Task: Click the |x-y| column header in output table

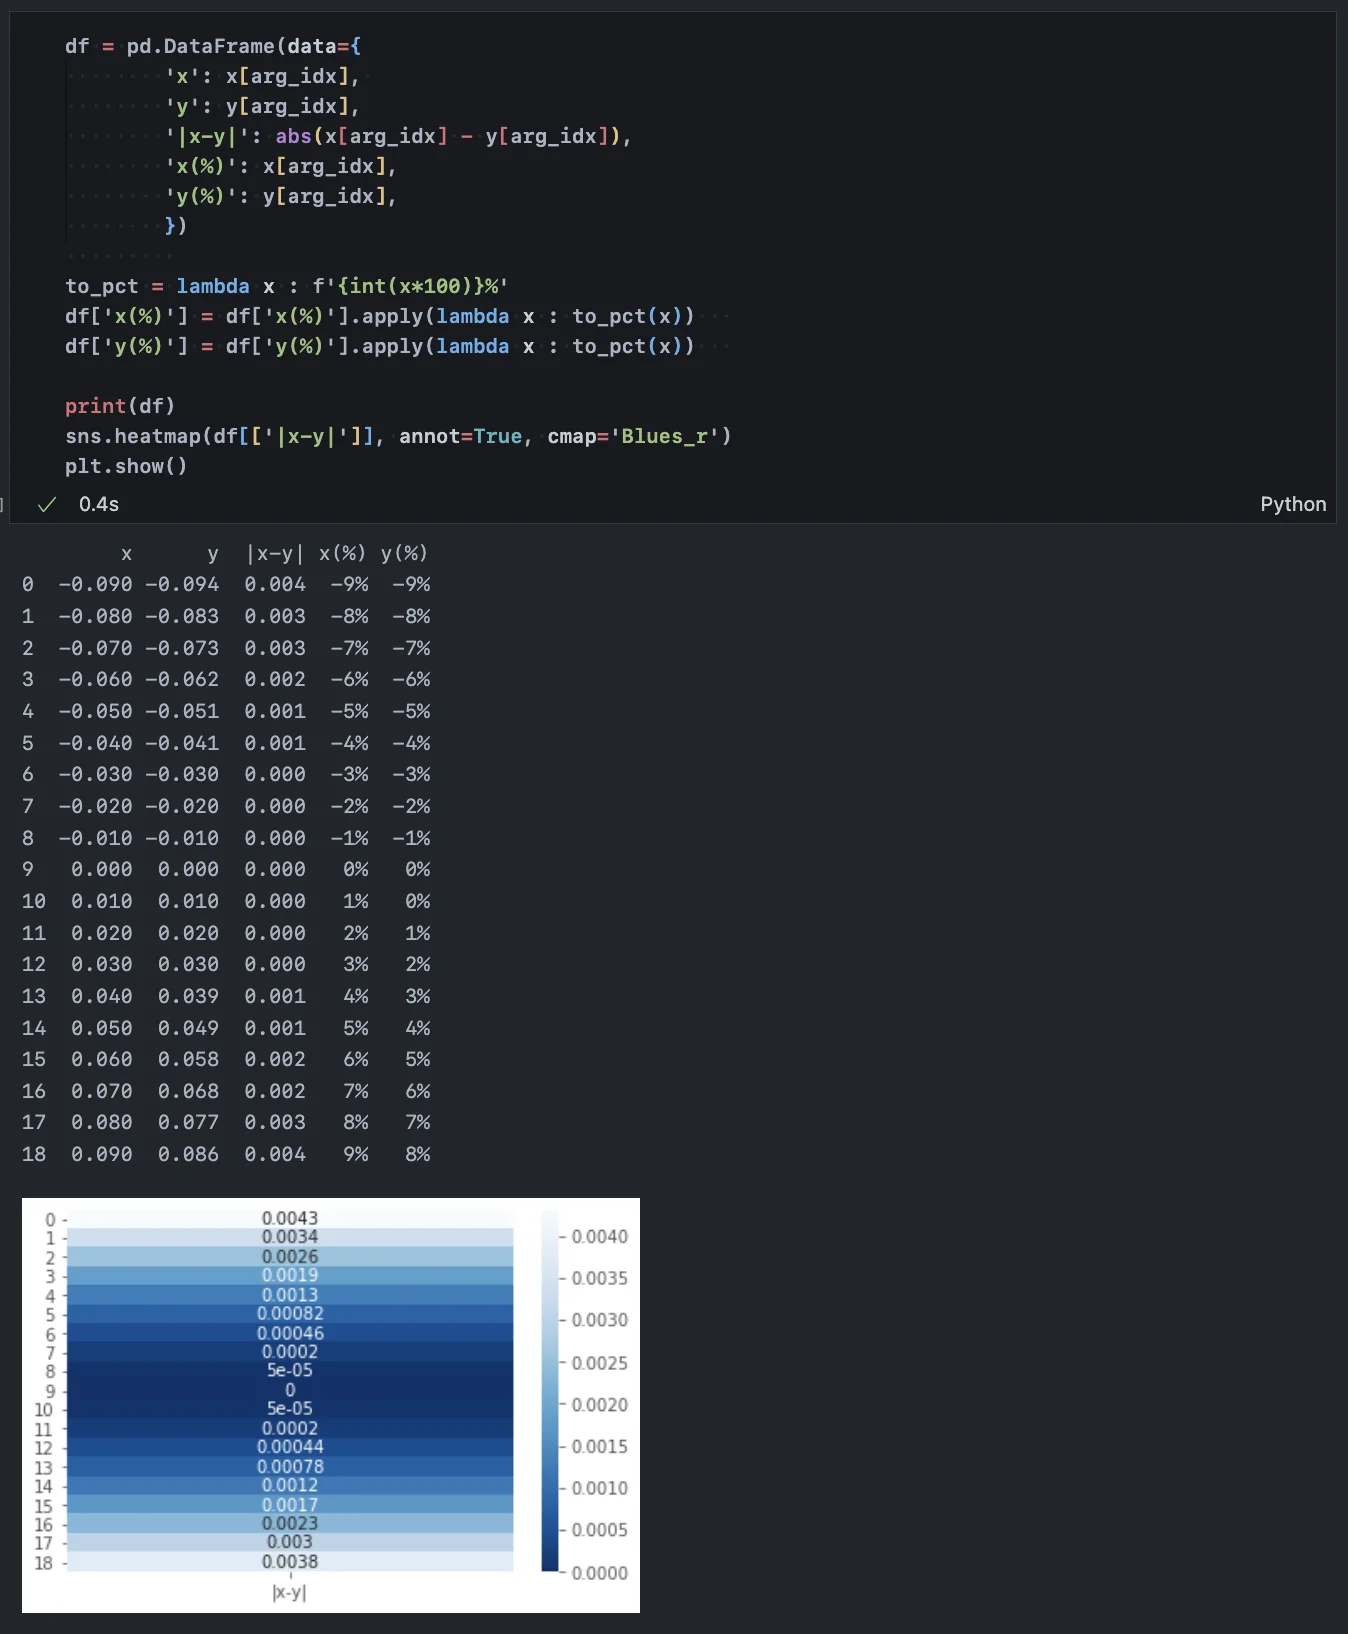Action: tap(275, 553)
